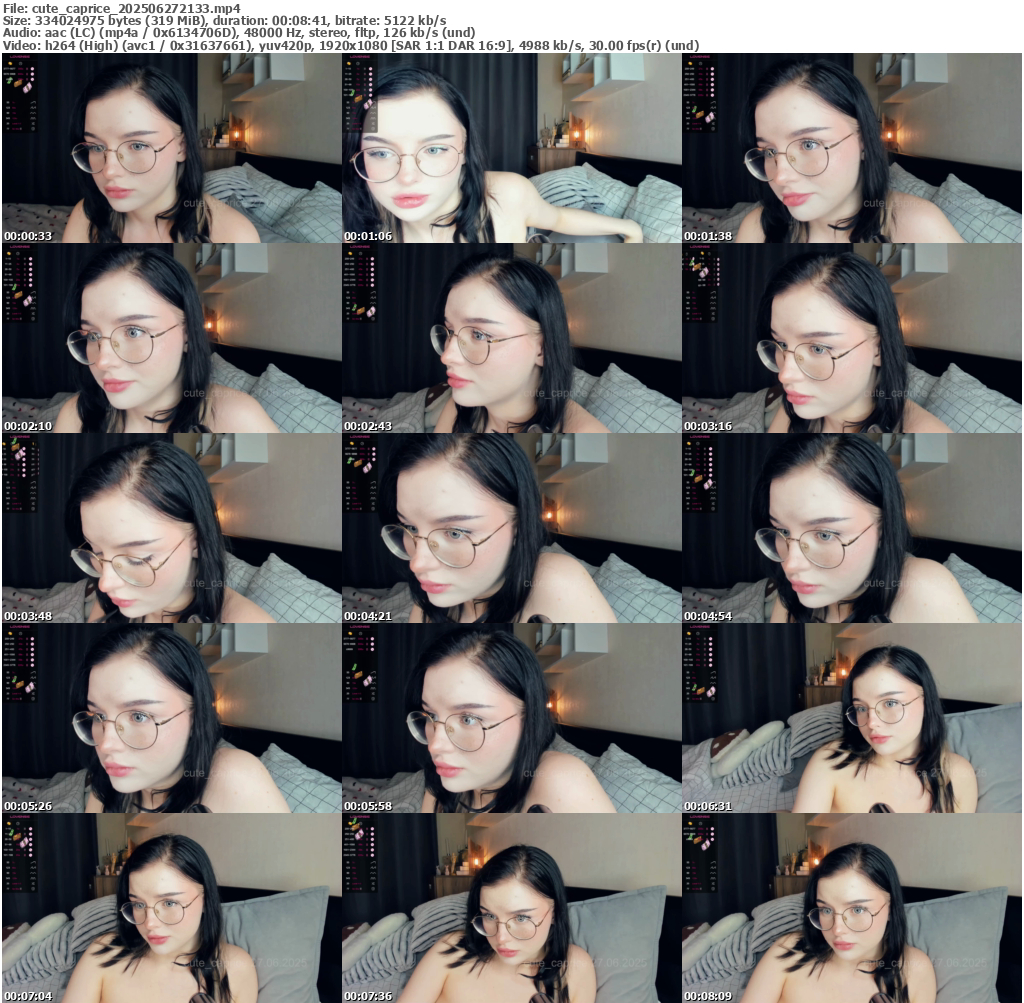Click the 'Size: 334024975 bytes' info line
This screenshot has width=1024, height=1003.
coord(225,20)
